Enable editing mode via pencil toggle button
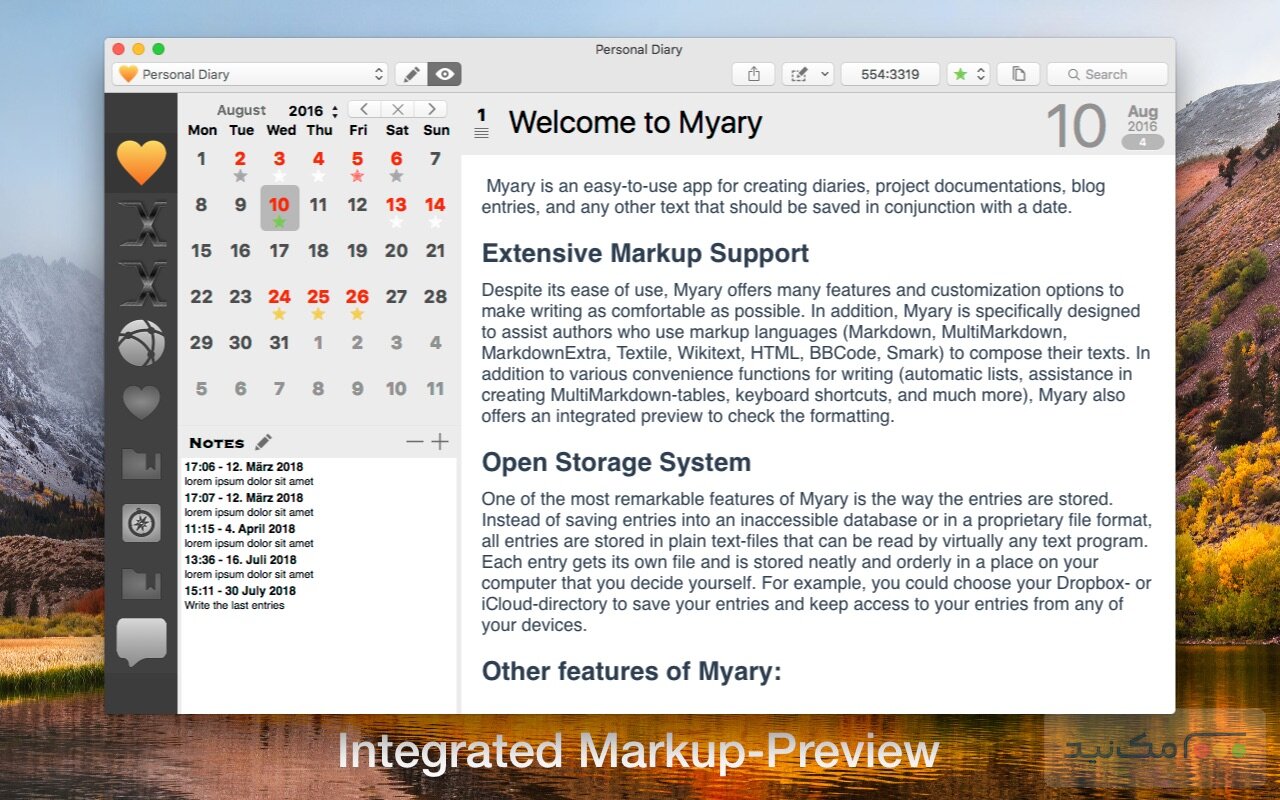Screen dimensions: 1280x800 pyautogui.click(x=411, y=73)
